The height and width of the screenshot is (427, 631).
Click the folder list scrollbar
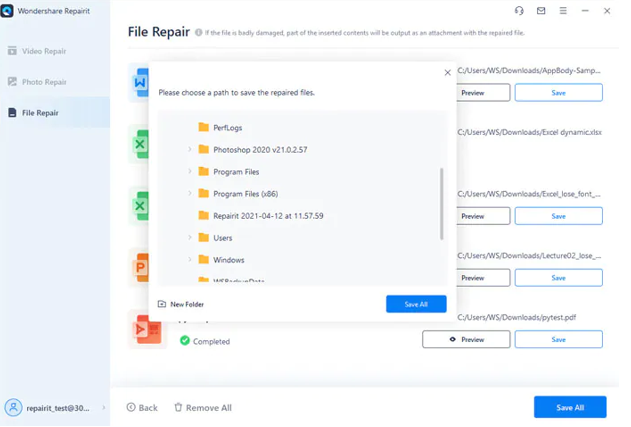tap(442, 204)
